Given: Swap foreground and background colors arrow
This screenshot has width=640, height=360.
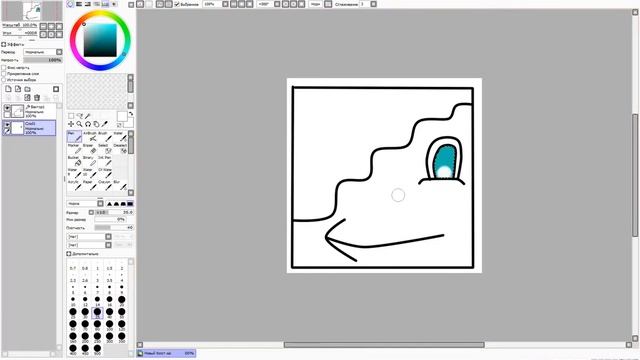Looking at the screenshot, I should (x=131, y=113).
